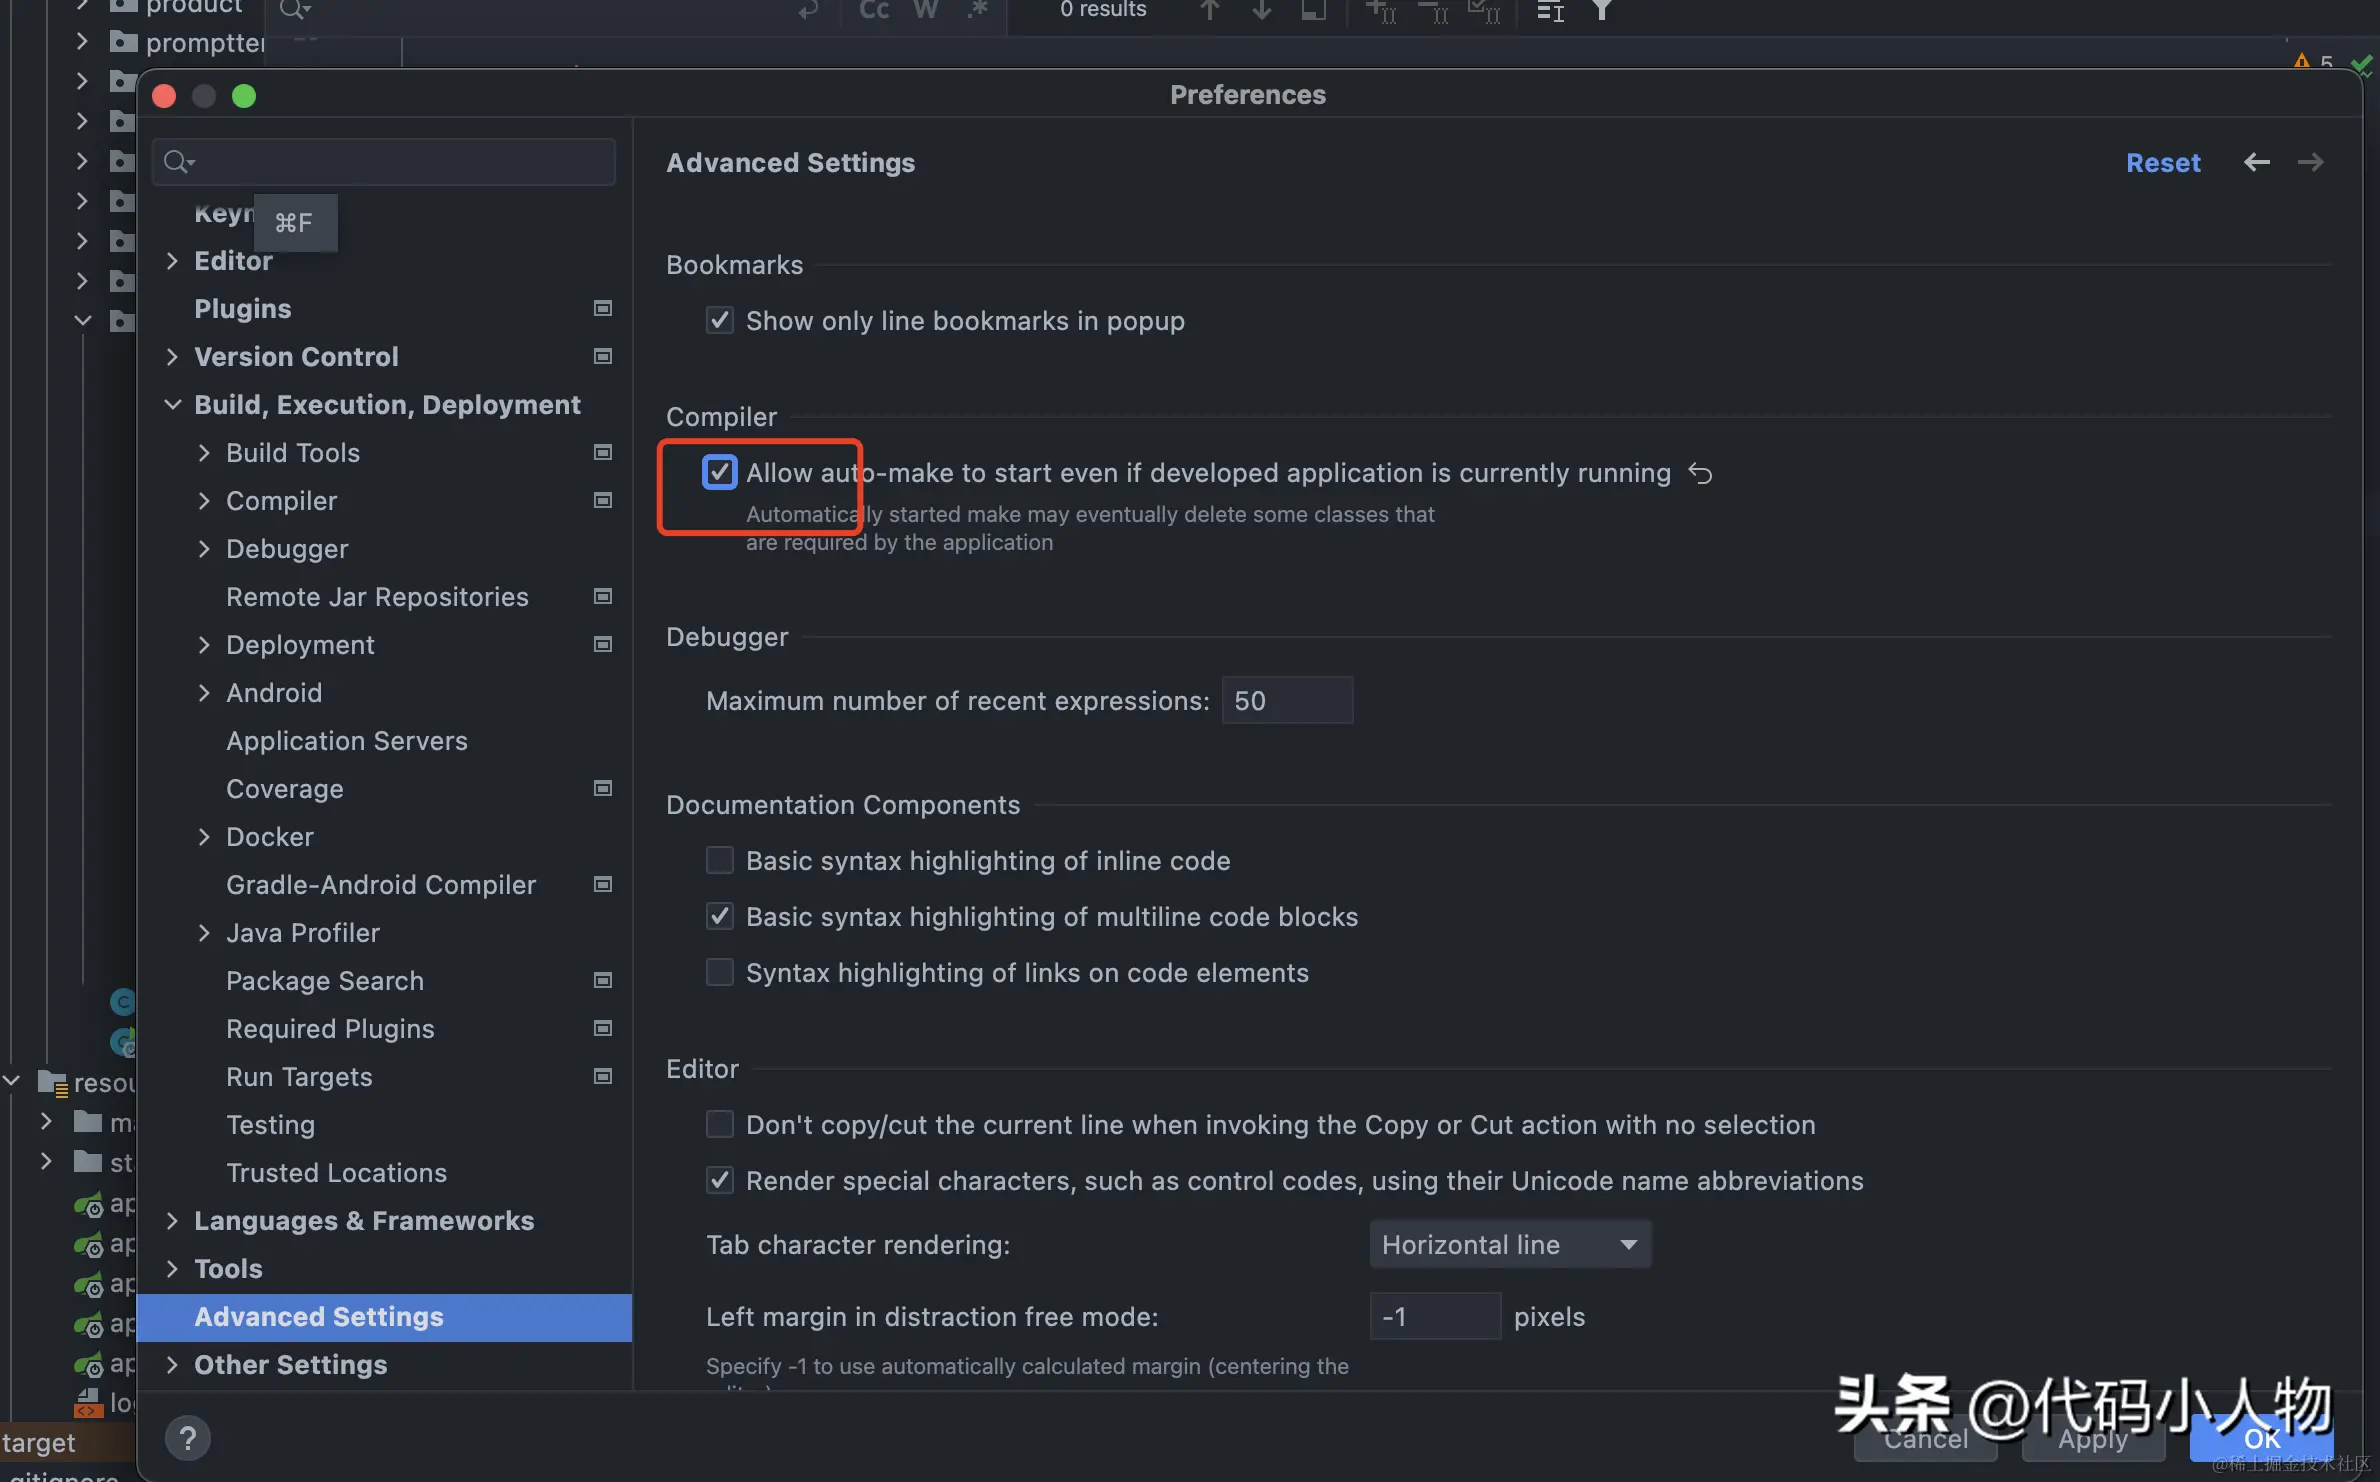
Task: Collapse Build, Execution, Deployment section
Action: click(172, 404)
